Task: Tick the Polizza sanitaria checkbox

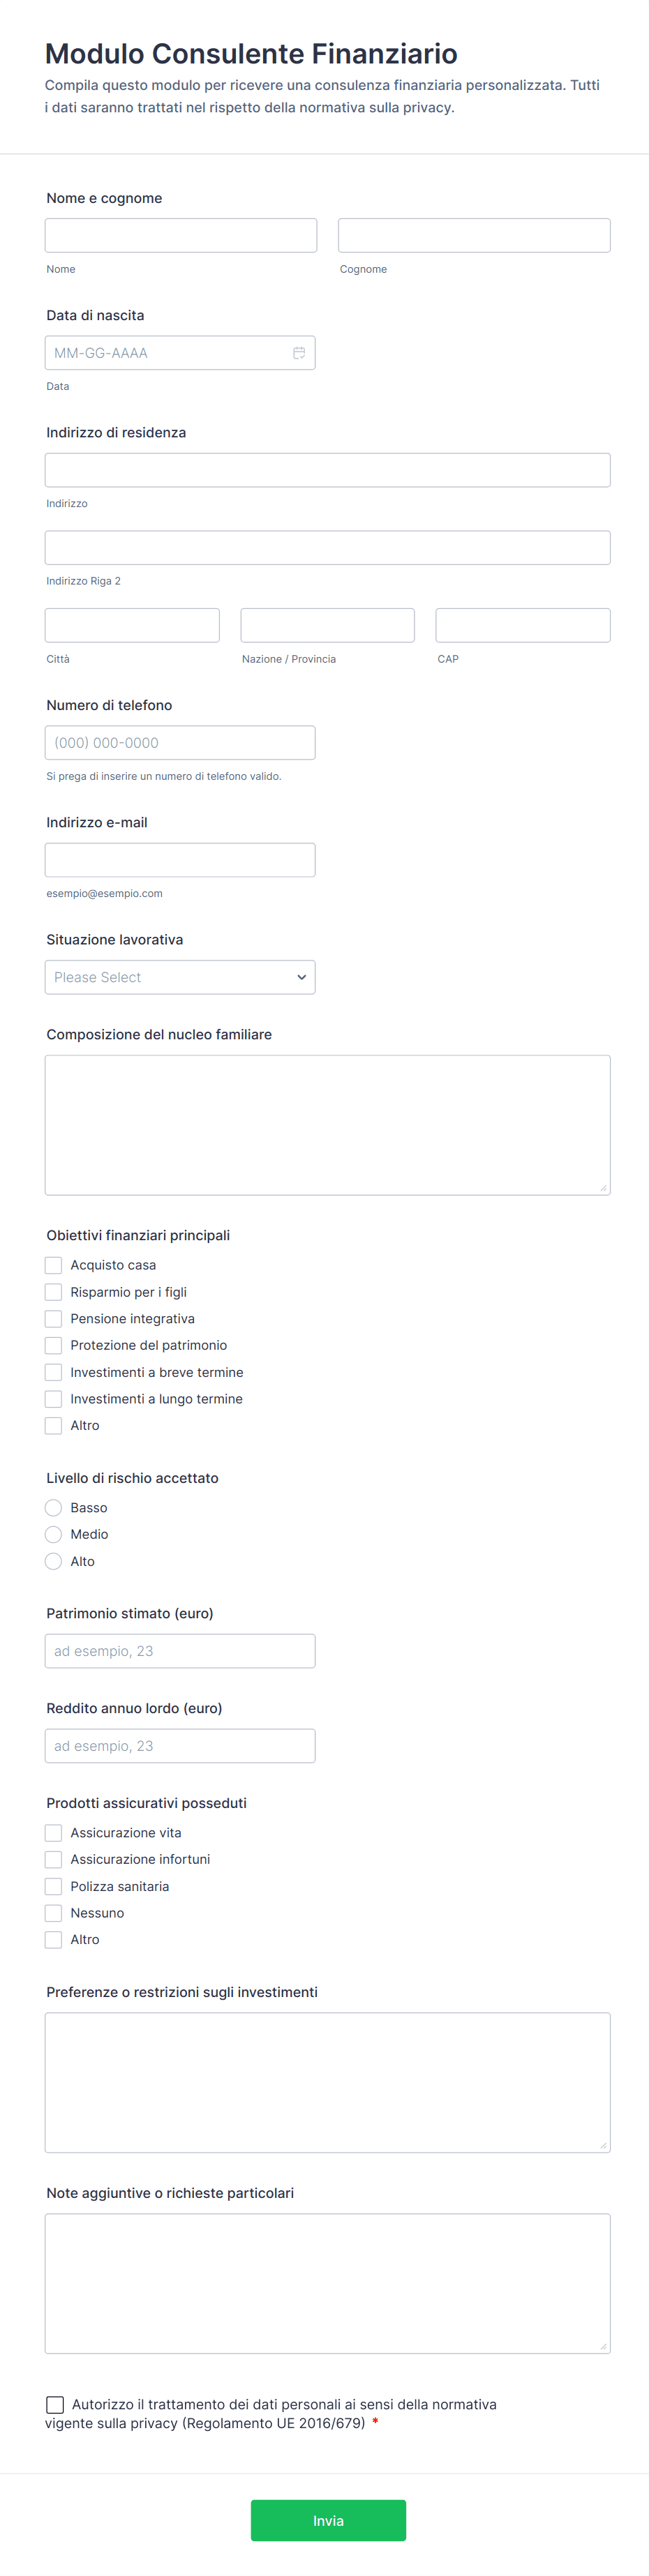Action: click(x=54, y=1886)
